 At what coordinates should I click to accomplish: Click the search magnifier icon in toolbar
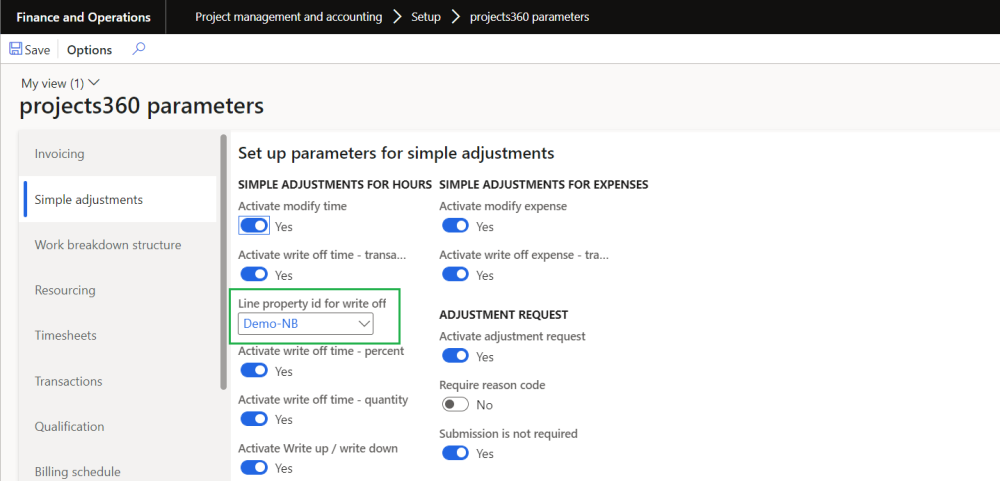[139, 49]
